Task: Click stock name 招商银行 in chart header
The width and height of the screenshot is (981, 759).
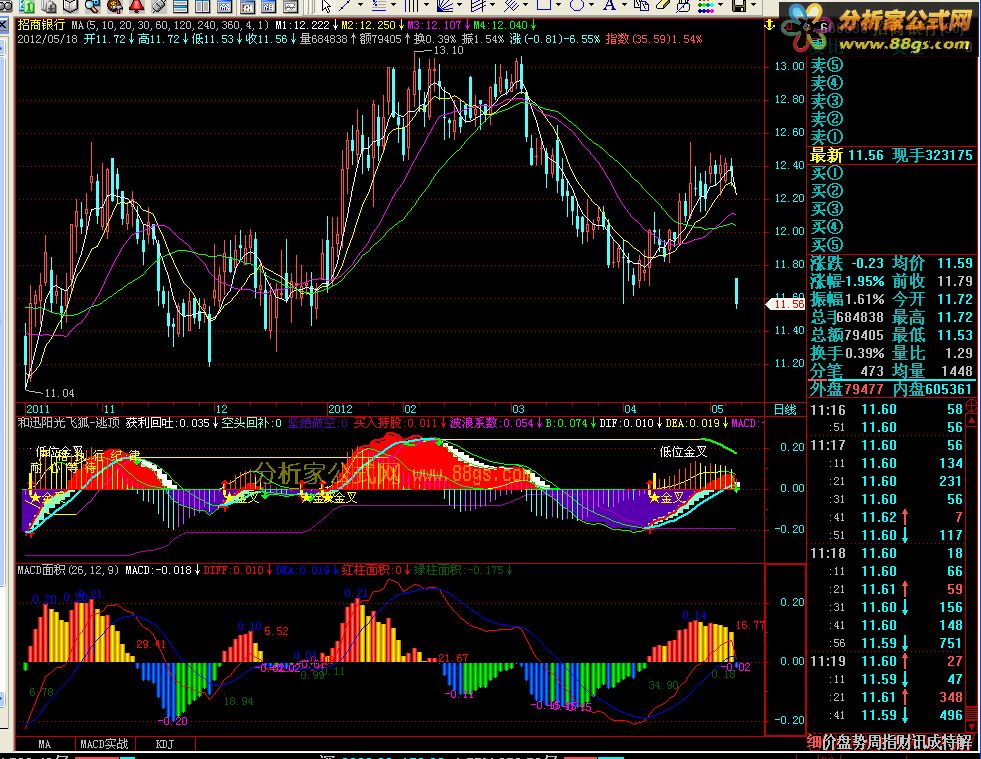Action: coord(41,25)
